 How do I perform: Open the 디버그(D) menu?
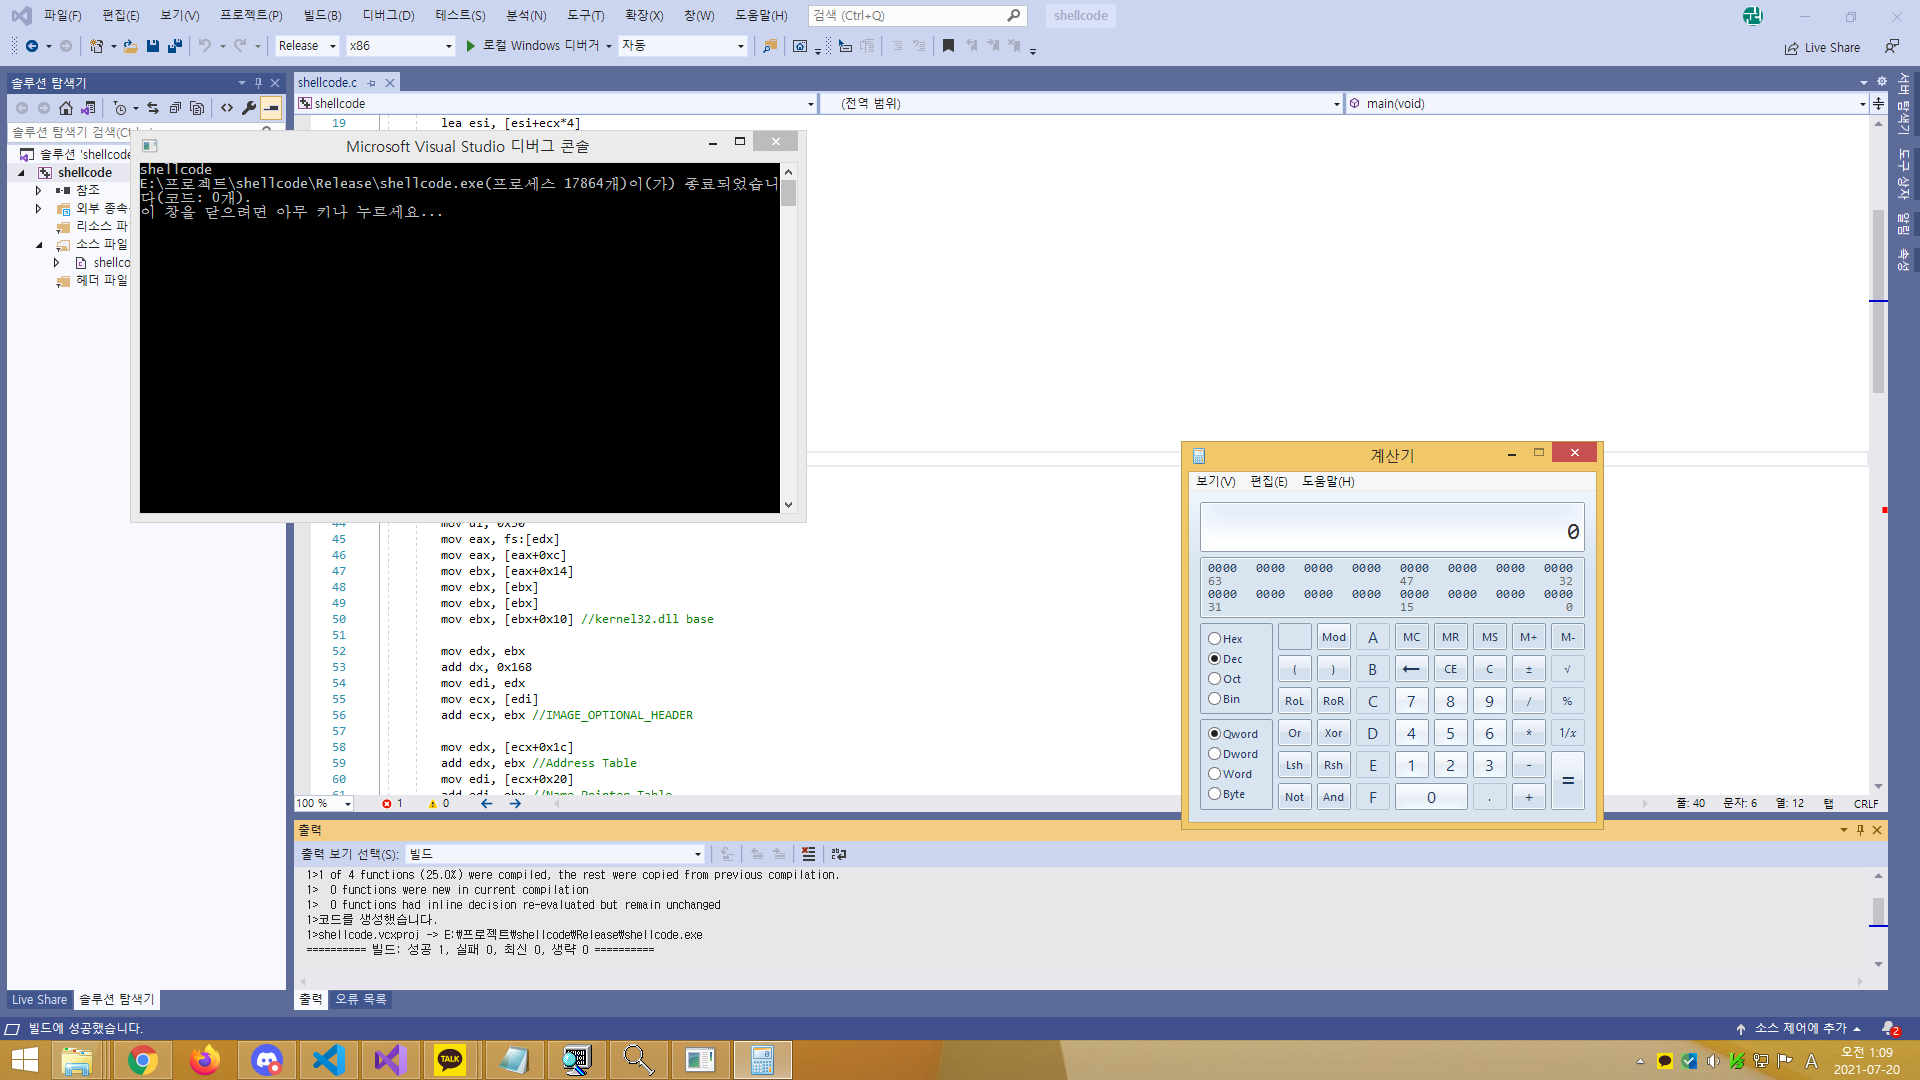[388, 15]
